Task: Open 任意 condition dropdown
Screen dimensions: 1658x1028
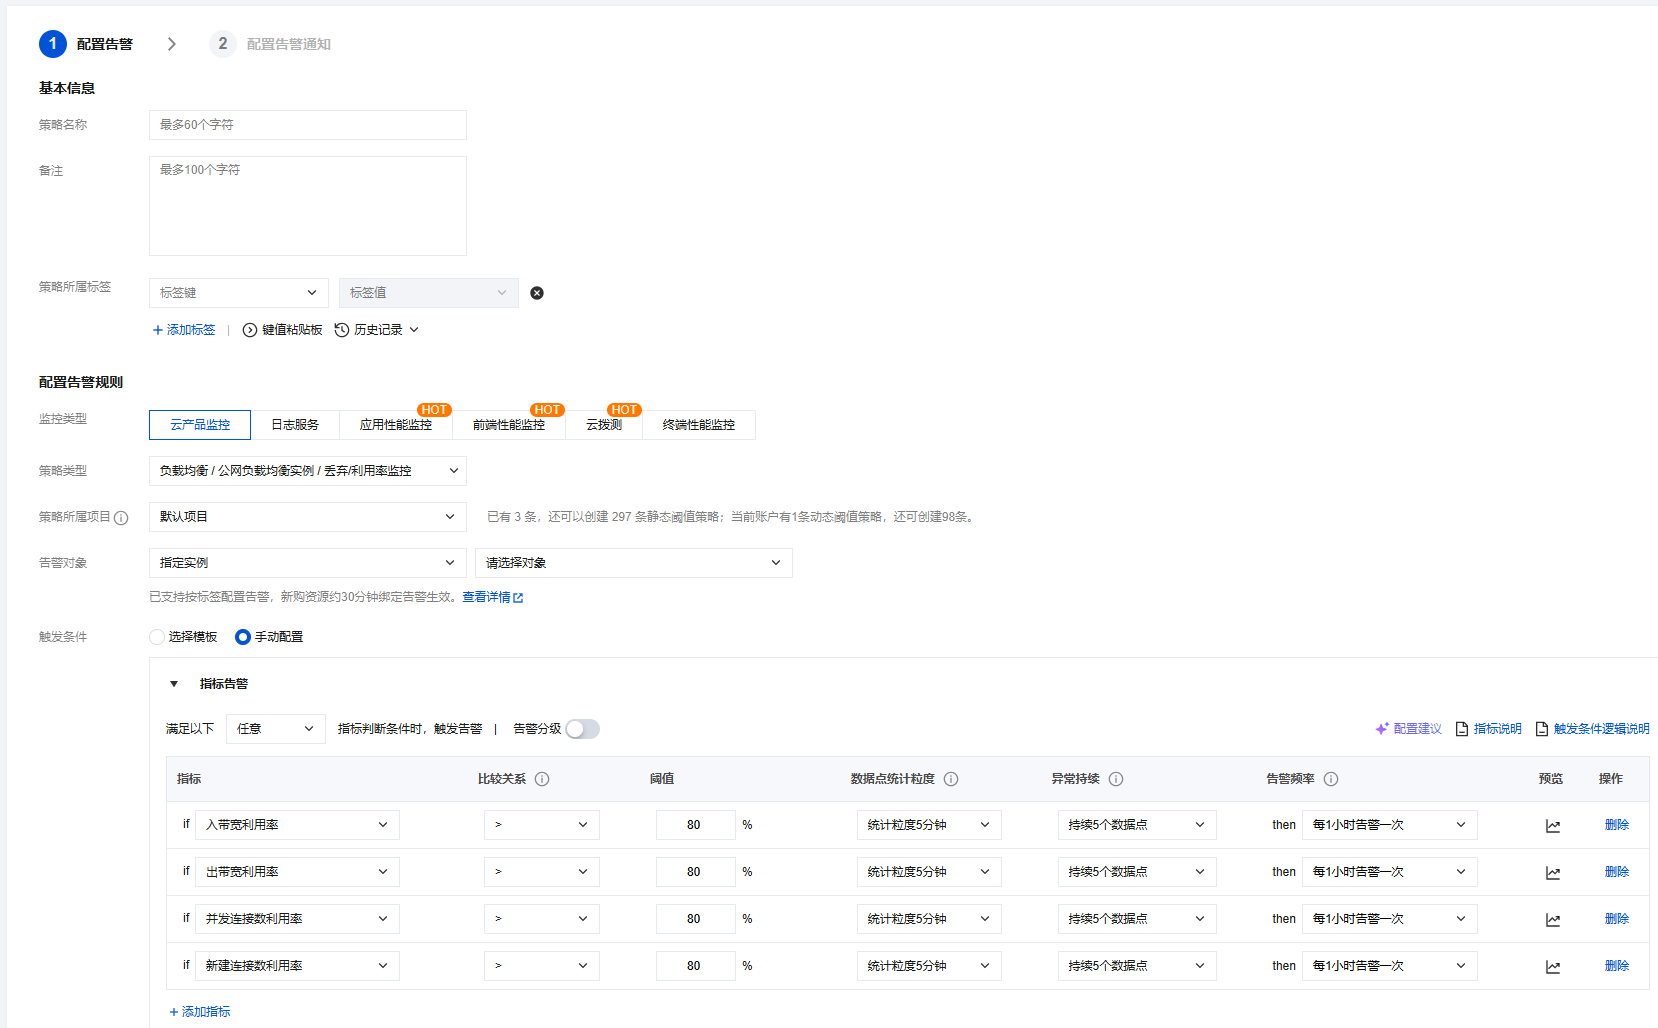Action: [x=276, y=729]
